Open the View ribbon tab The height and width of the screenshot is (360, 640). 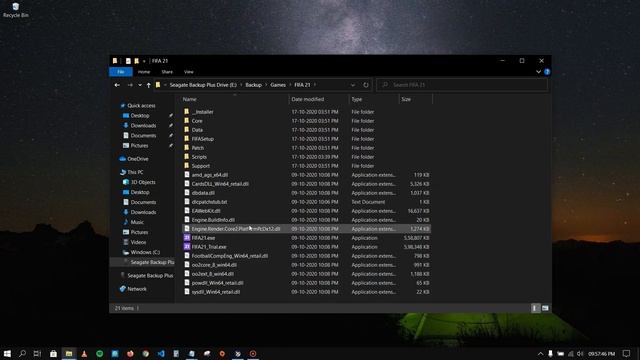[x=189, y=72]
